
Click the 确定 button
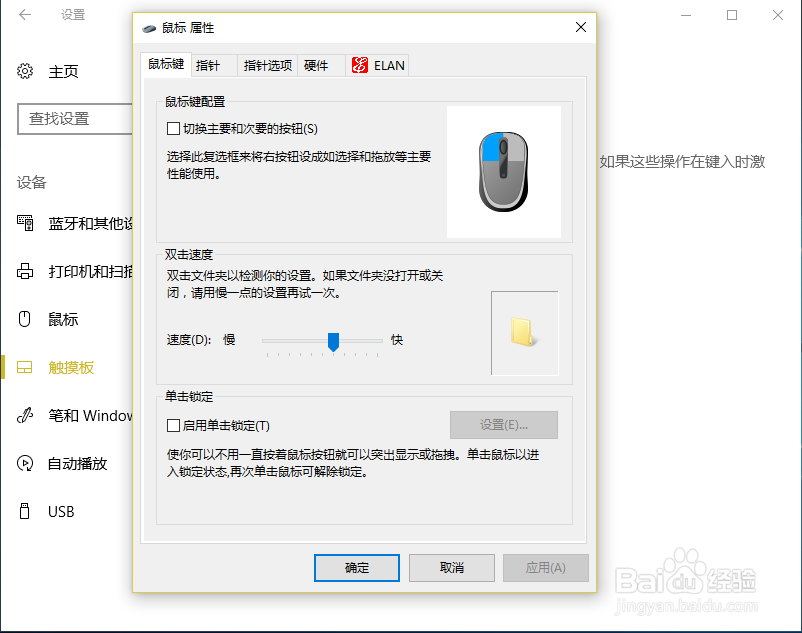pyautogui.click(x=357, y=568)
